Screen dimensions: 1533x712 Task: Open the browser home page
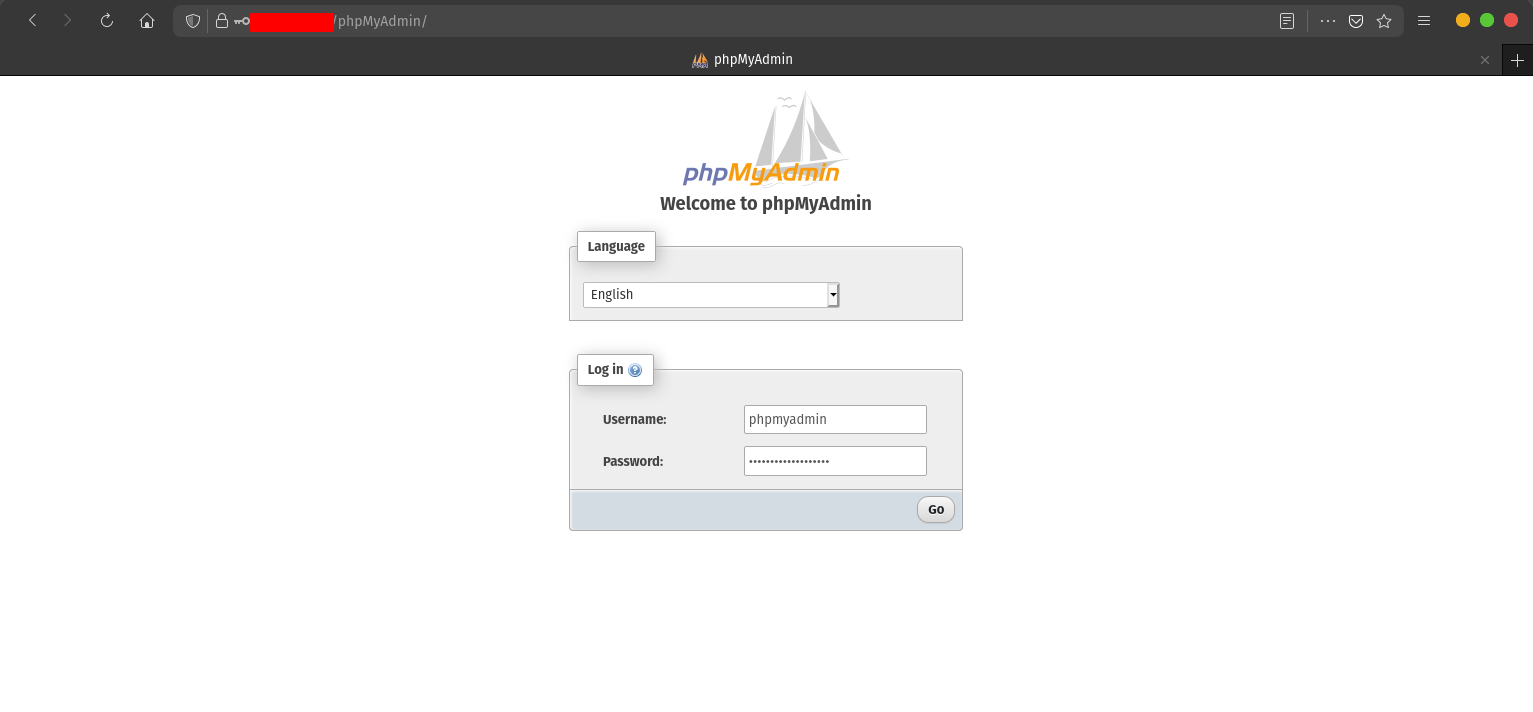(147, 20)
